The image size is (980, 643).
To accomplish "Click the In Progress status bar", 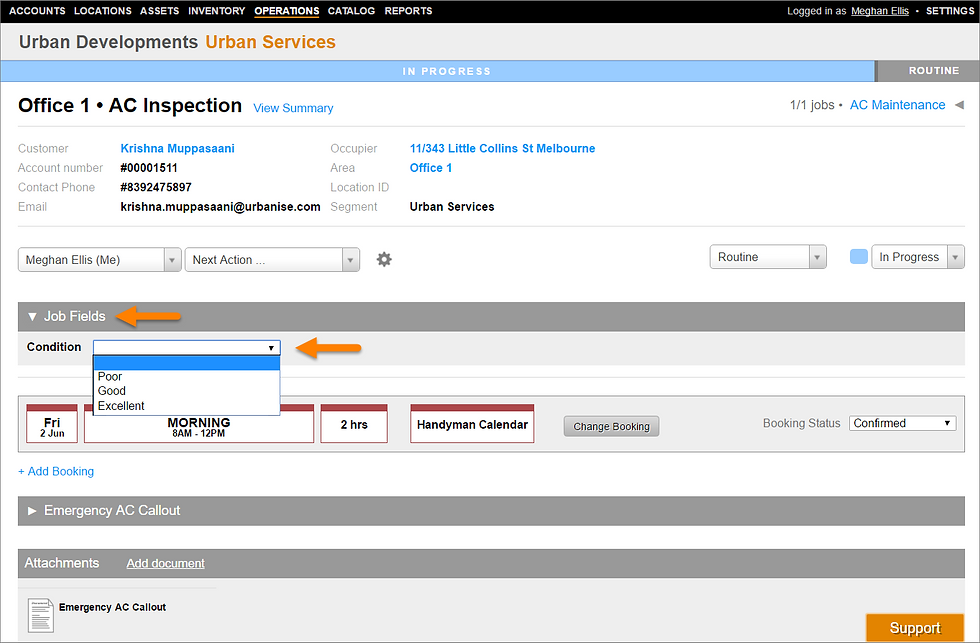I will (438, 71).
